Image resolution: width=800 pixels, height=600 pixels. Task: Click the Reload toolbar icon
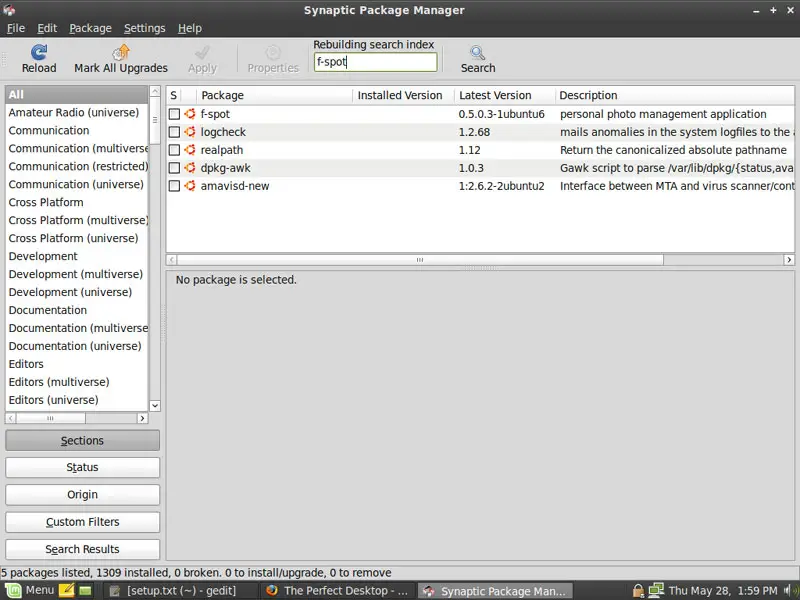point(39,52)
